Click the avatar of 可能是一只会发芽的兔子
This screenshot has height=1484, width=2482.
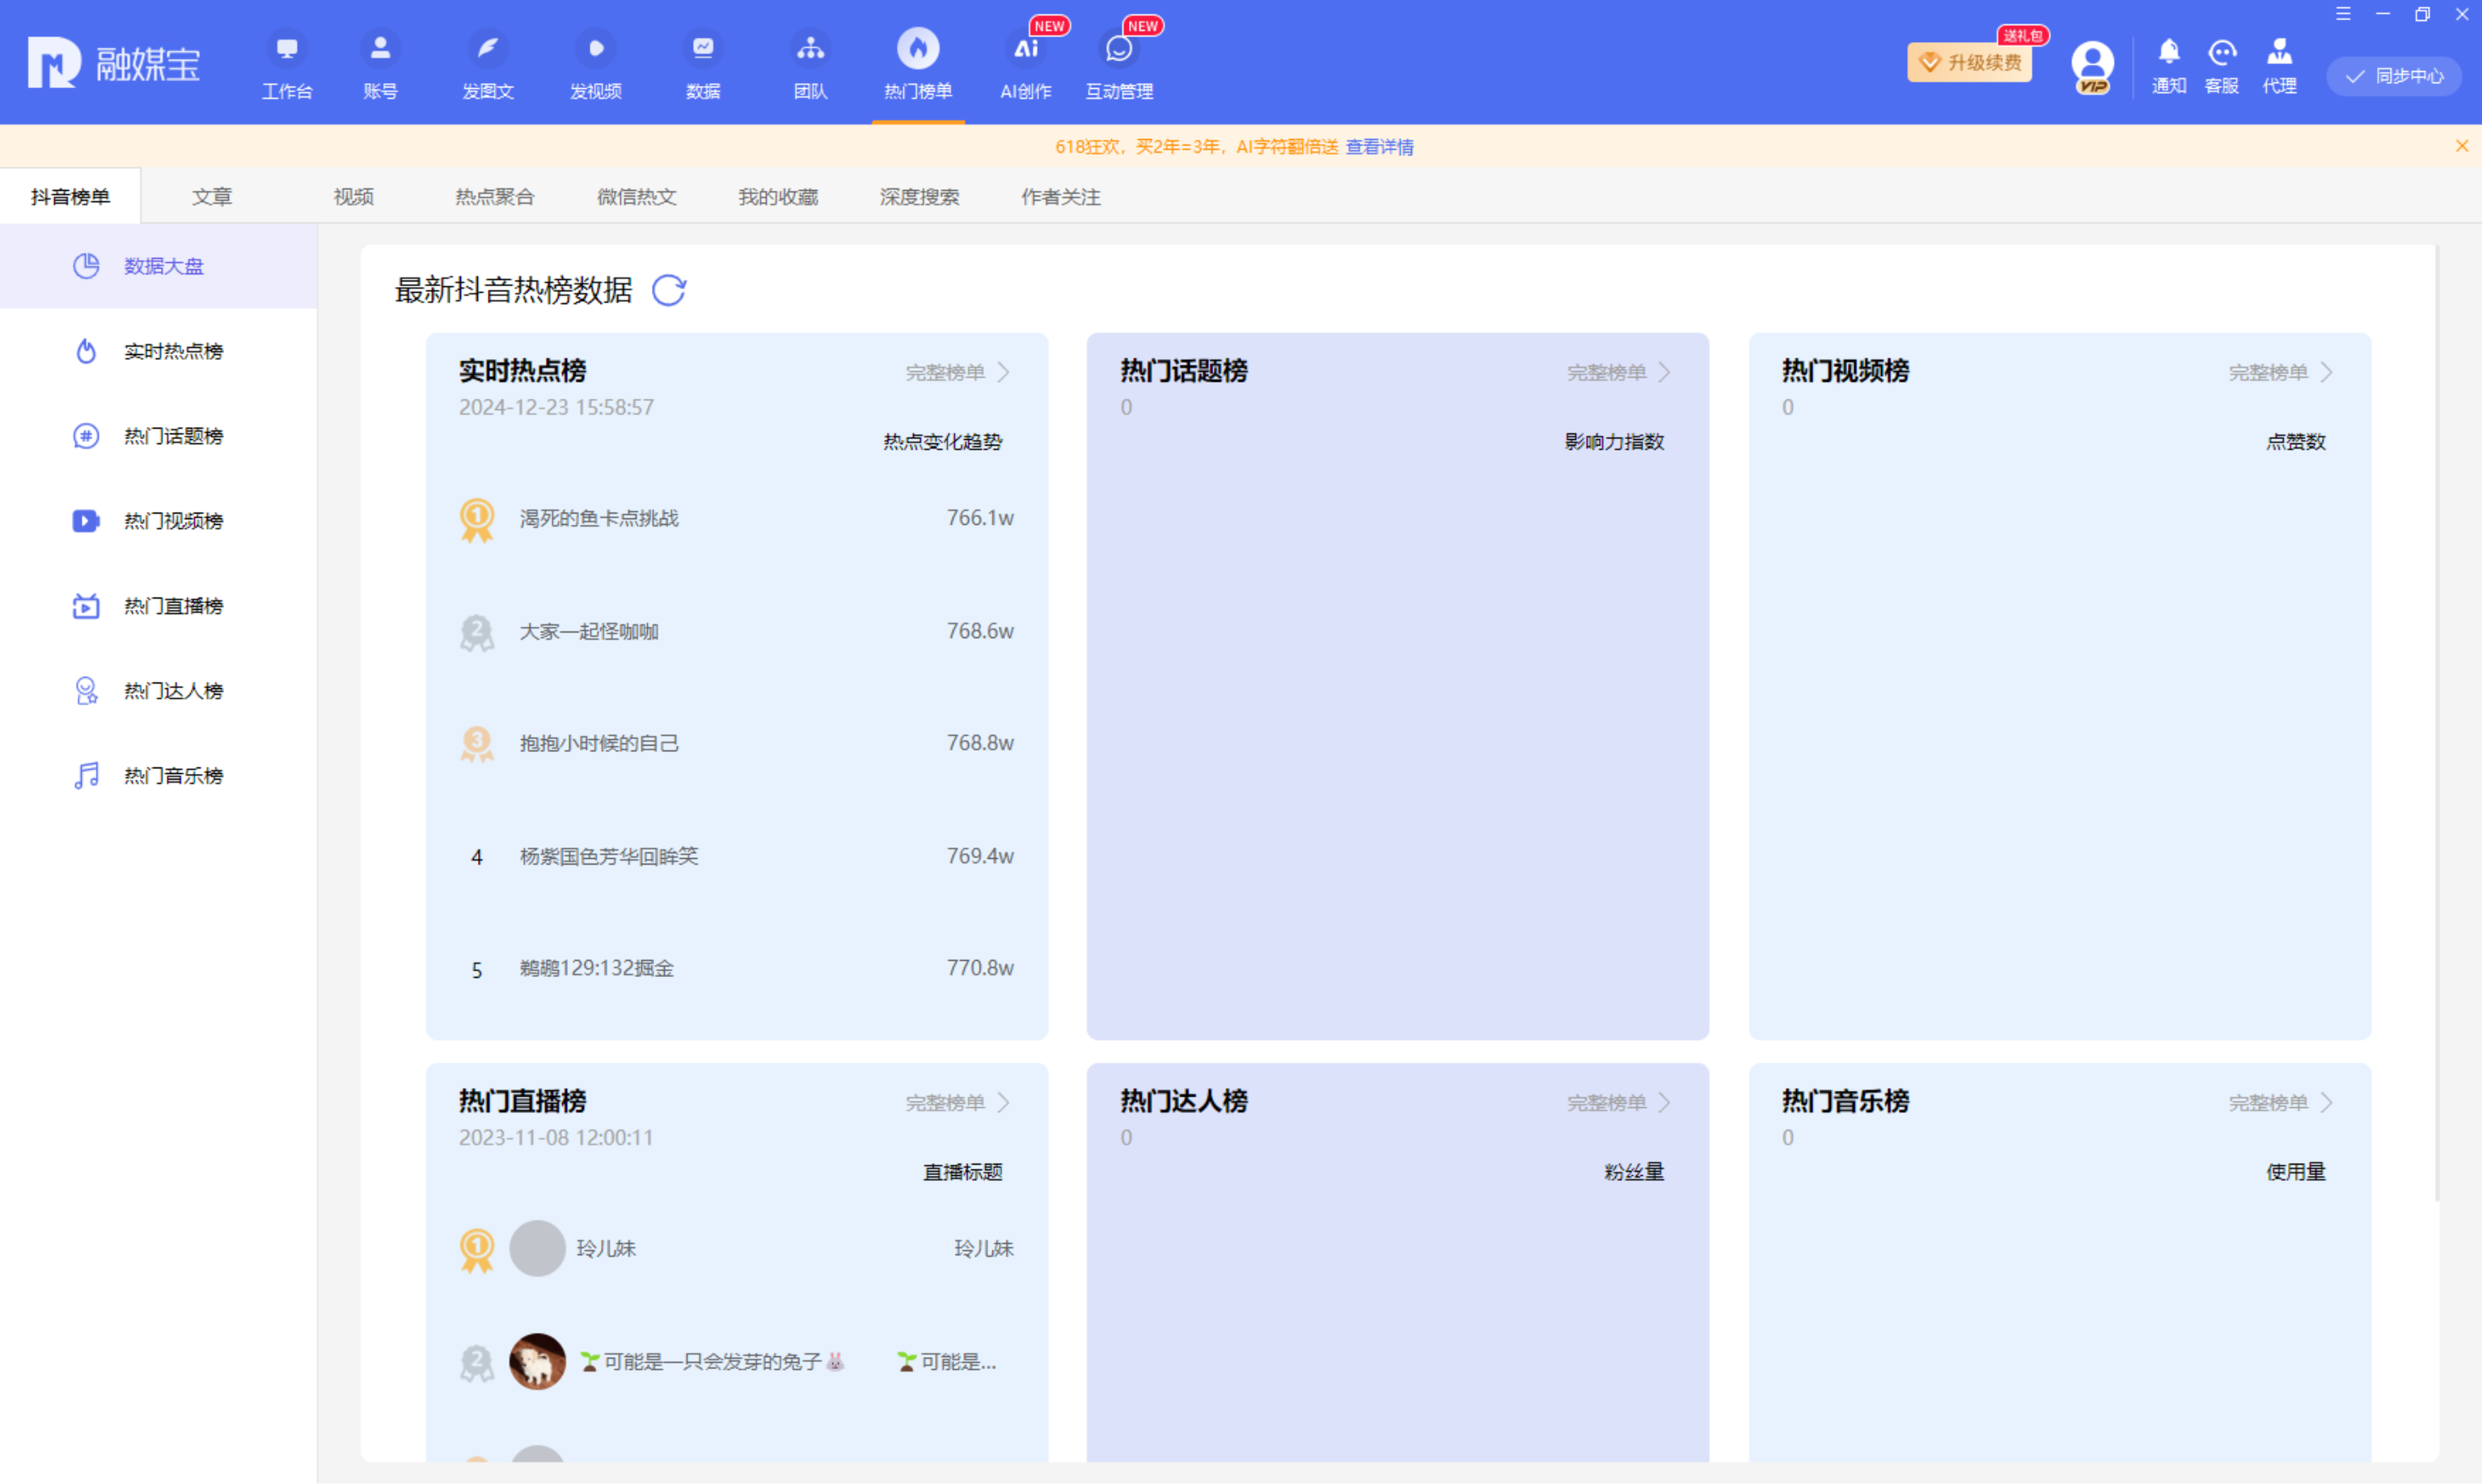click(537, 1361)
